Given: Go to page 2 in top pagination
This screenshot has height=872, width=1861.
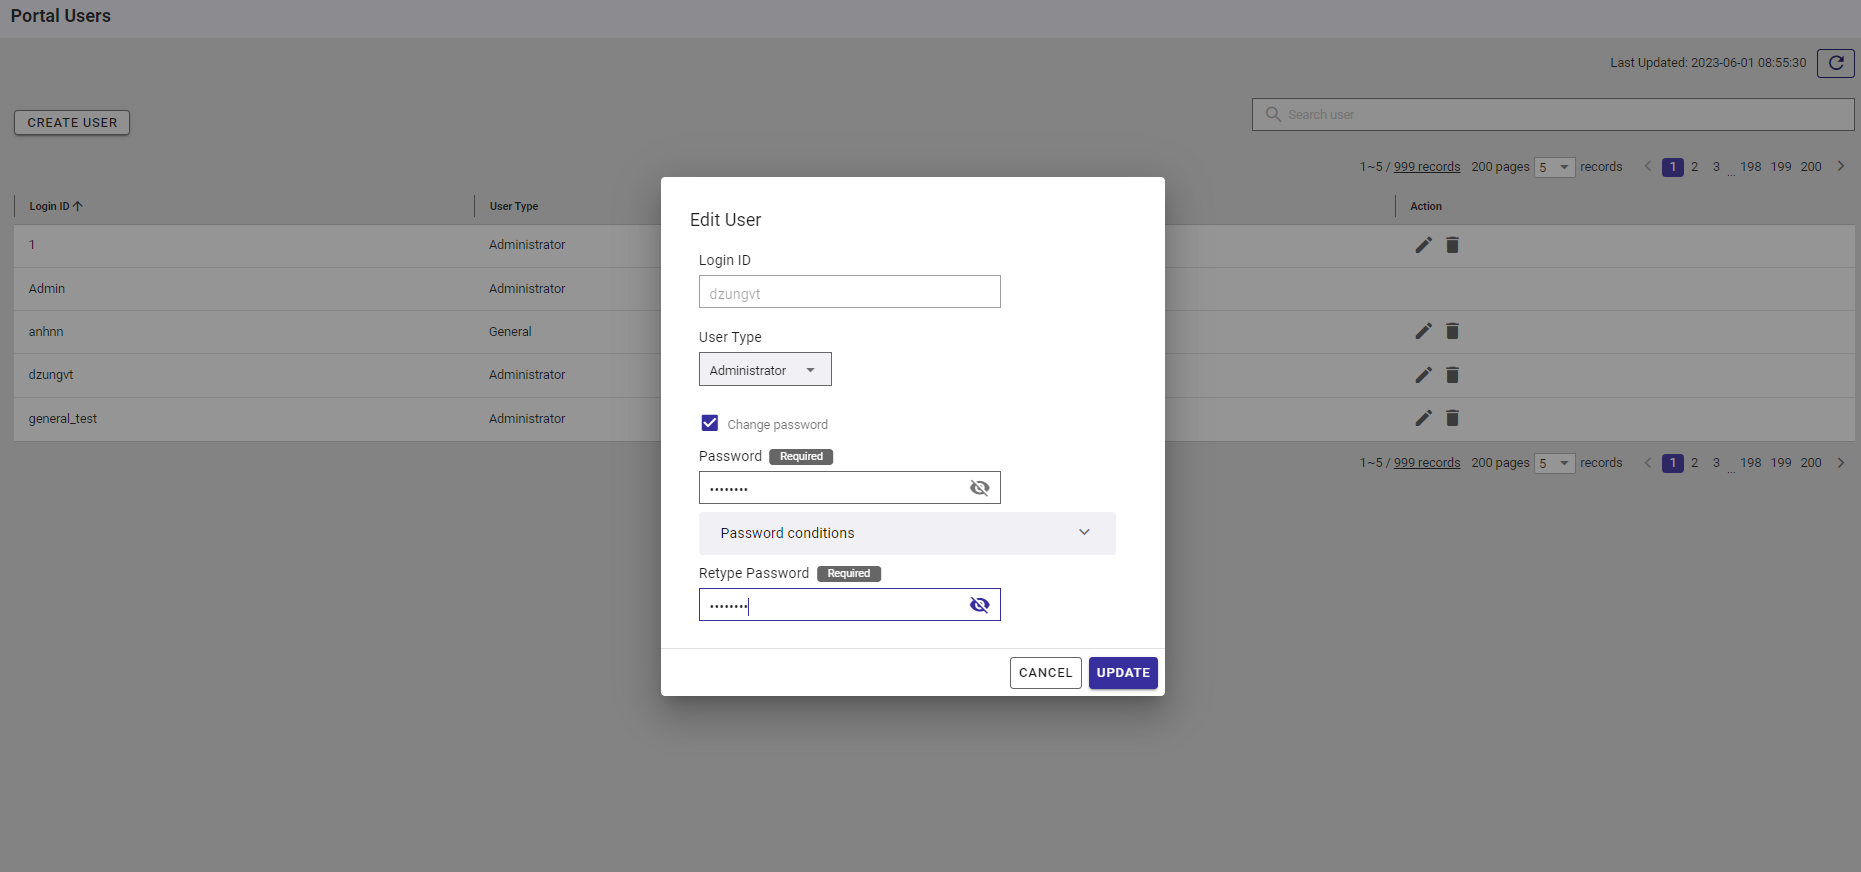Looking at the screenshot, I should tap(1694, 167).
